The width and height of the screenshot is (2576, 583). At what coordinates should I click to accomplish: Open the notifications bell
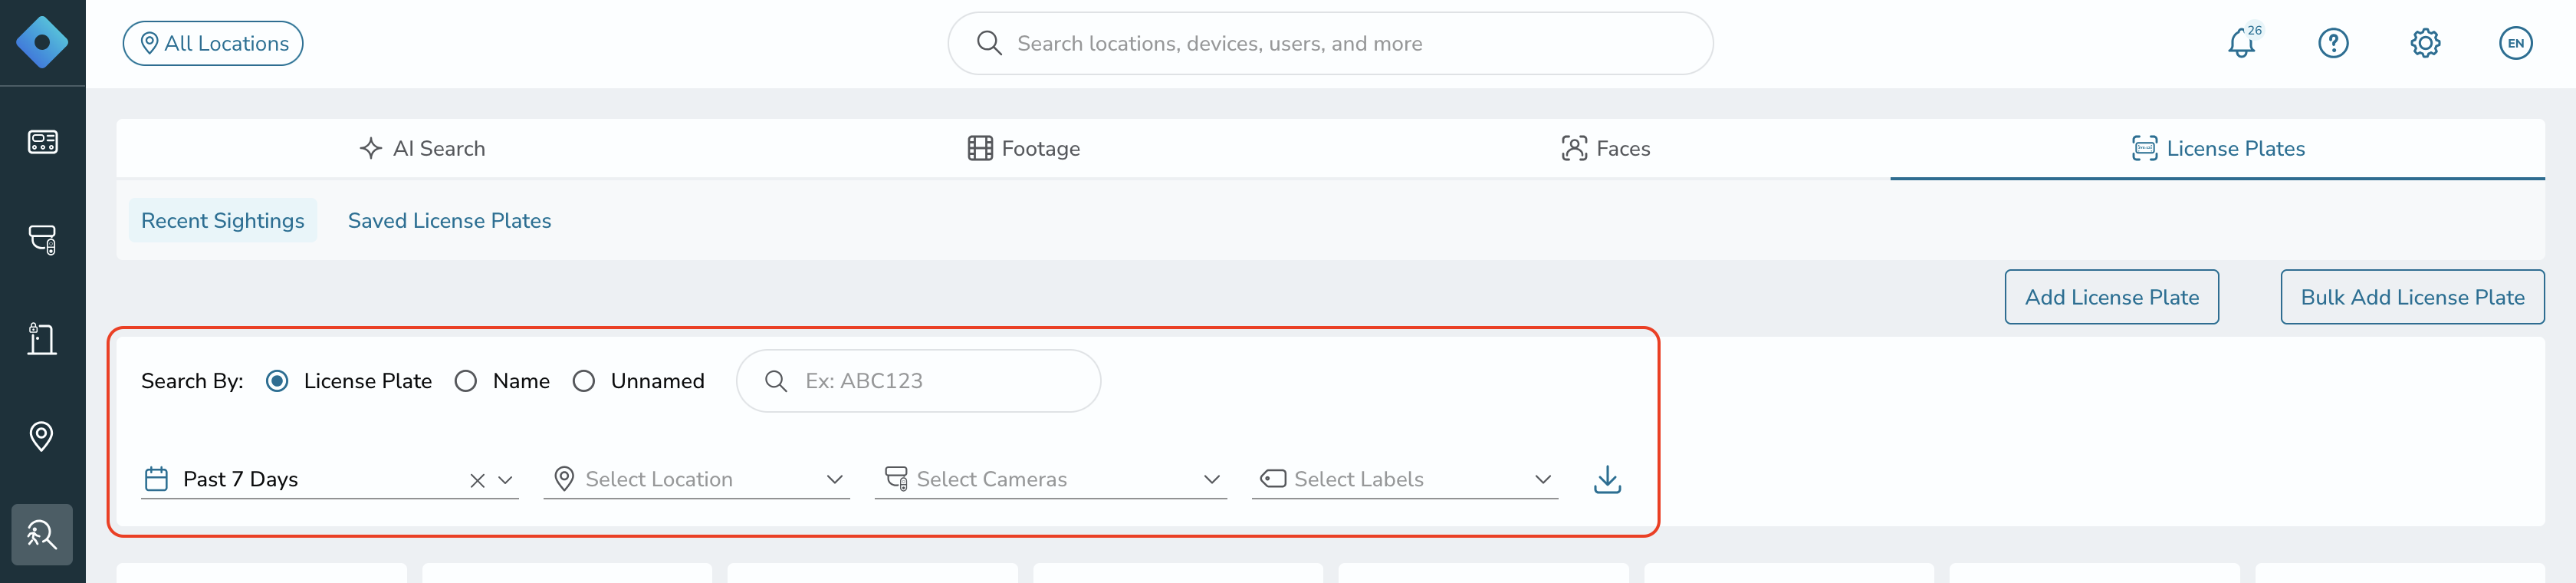coord(2241,43)
